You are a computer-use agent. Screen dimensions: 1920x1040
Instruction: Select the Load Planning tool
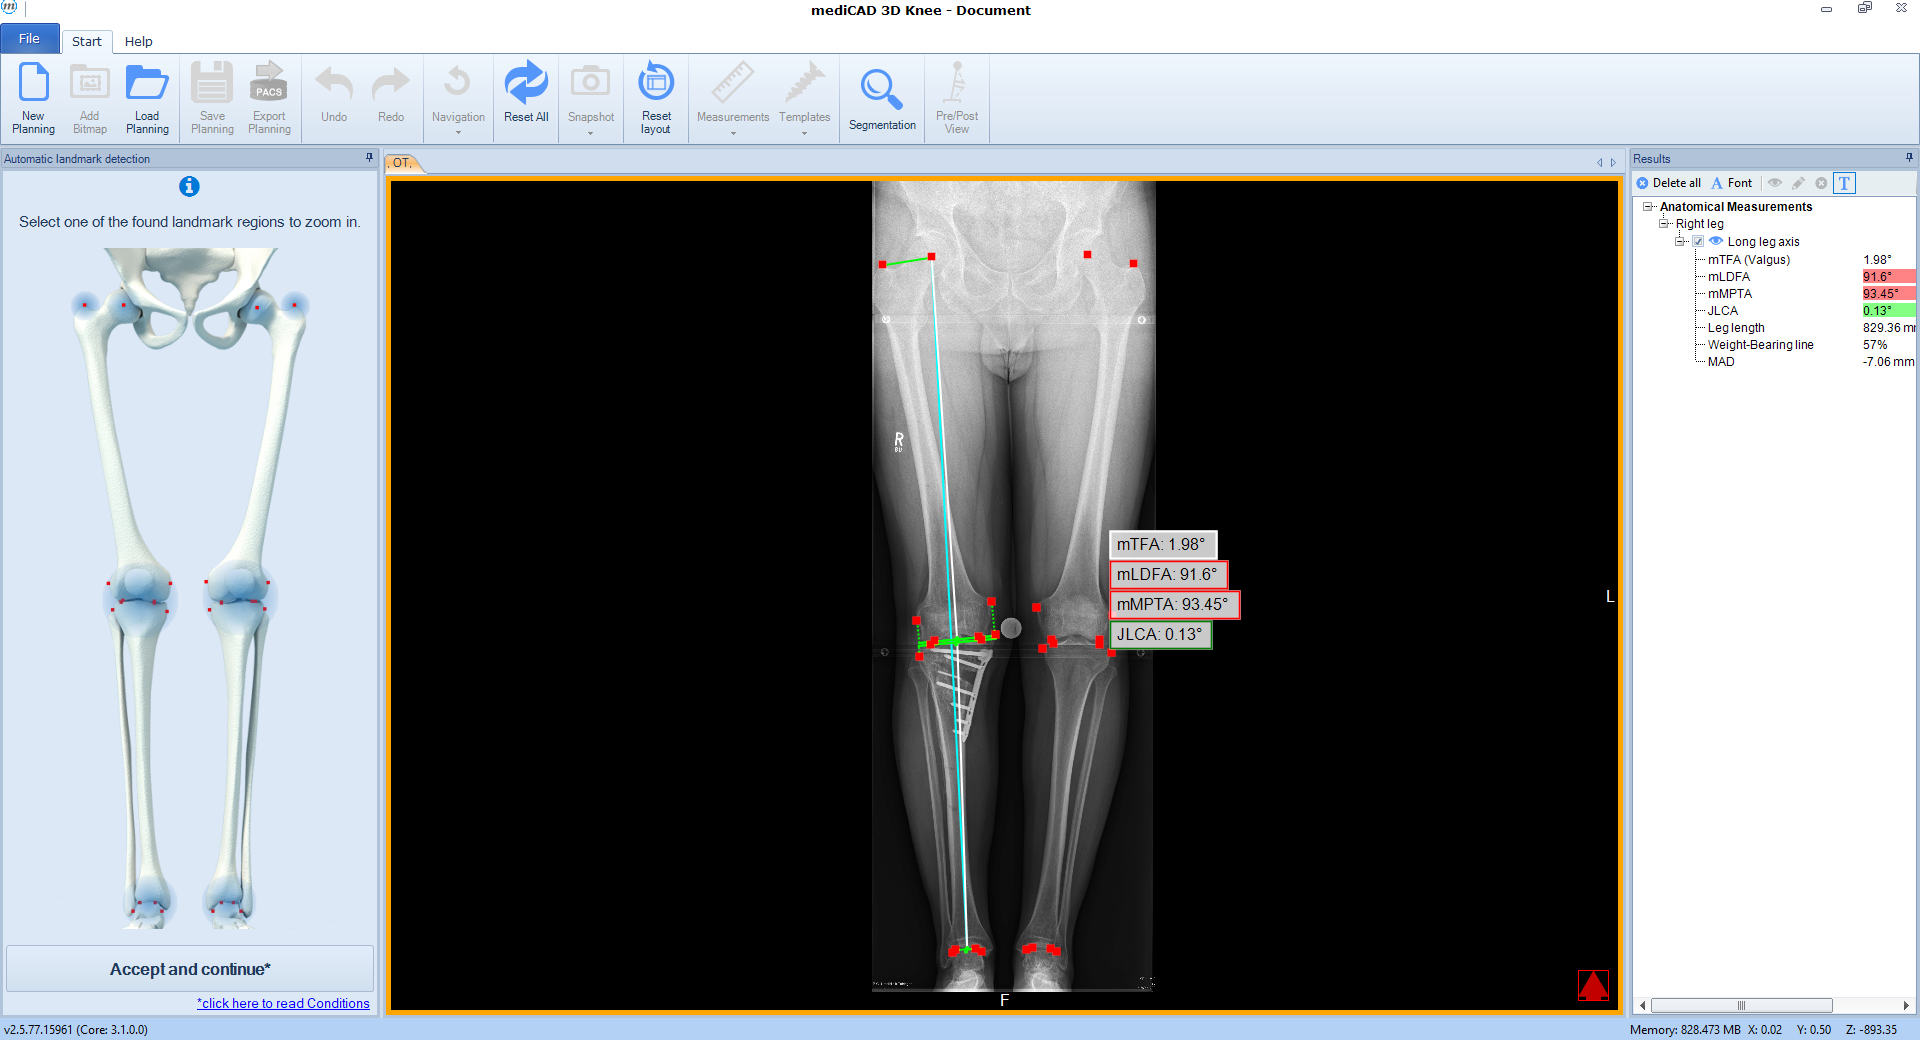(x=147, y=97)
